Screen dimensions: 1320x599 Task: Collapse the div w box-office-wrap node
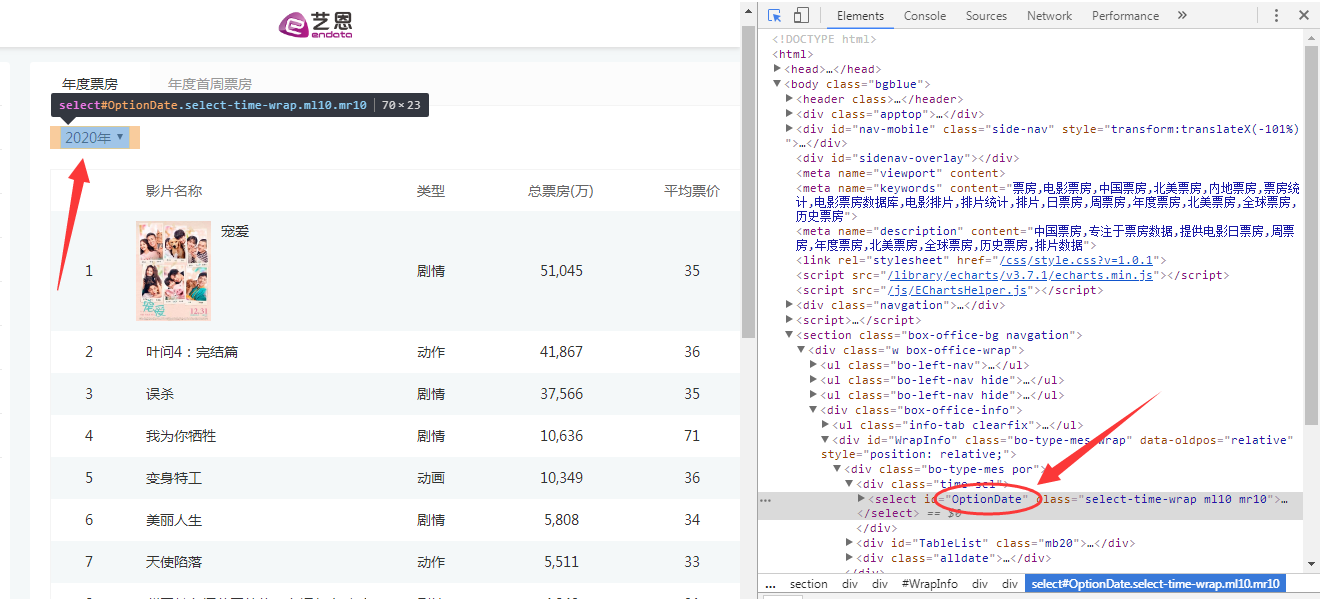[x=802, y=350]
